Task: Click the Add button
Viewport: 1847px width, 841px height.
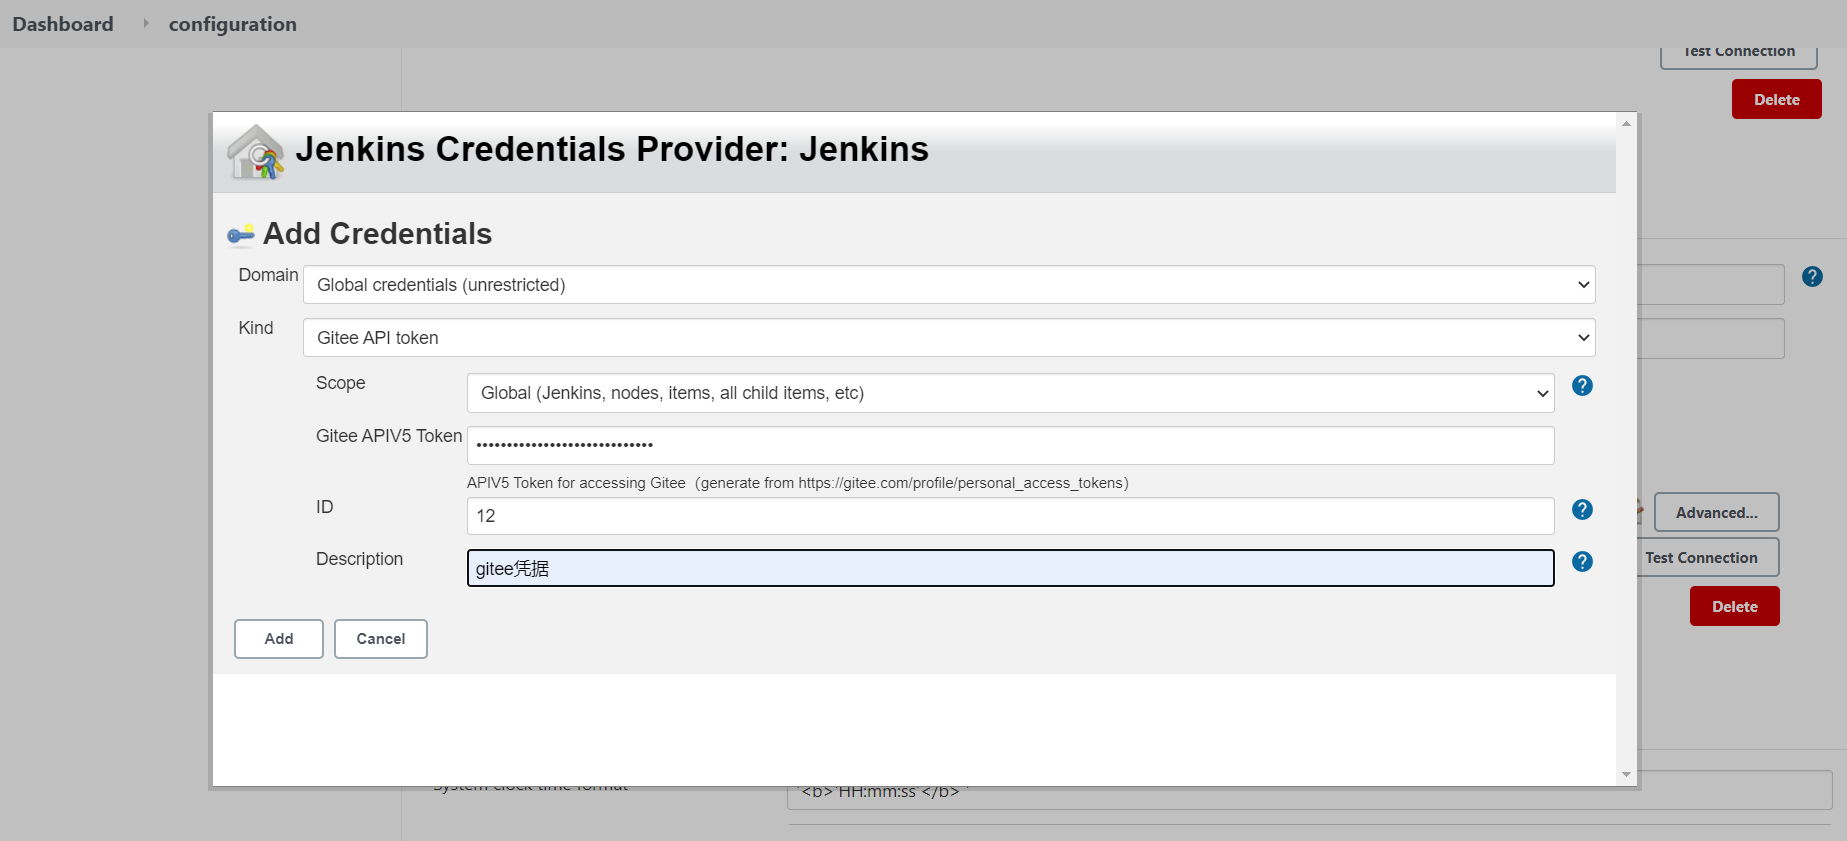Action: pos(279,639)
